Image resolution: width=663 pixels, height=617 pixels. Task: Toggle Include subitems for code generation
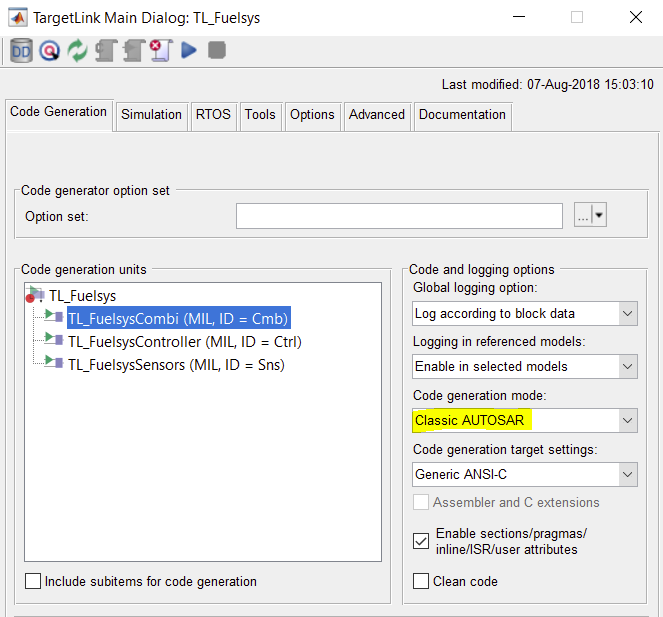(33, 581)
